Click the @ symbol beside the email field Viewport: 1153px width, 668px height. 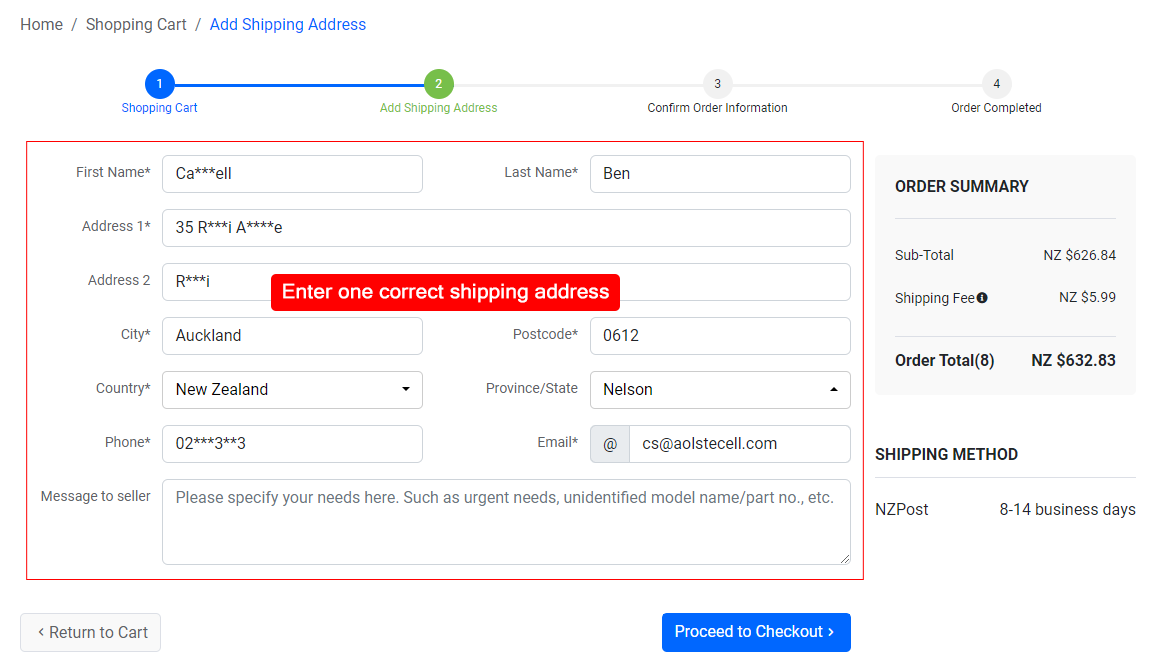tap(609, 443)
